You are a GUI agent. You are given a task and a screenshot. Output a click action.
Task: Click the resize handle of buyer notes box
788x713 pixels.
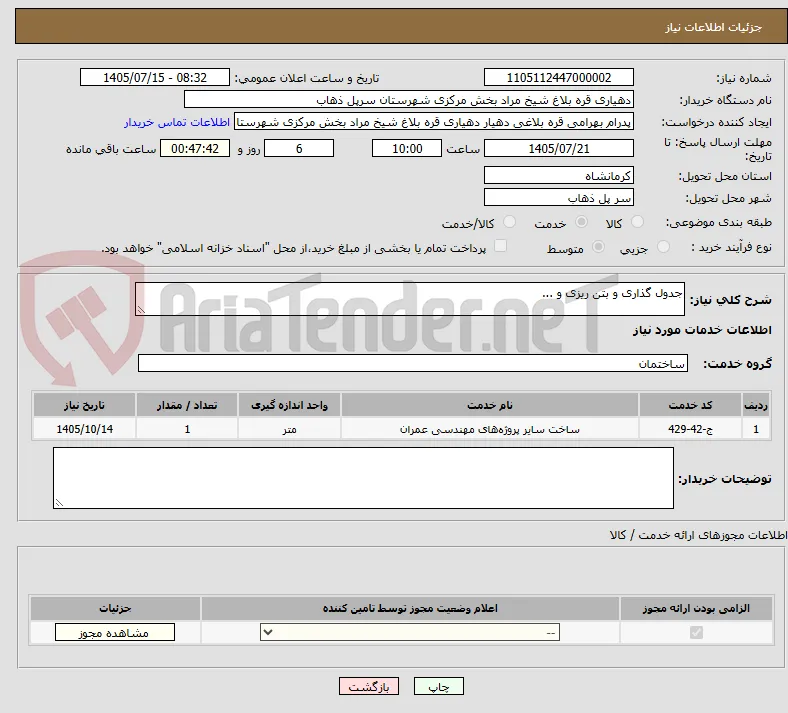[59, 502]
